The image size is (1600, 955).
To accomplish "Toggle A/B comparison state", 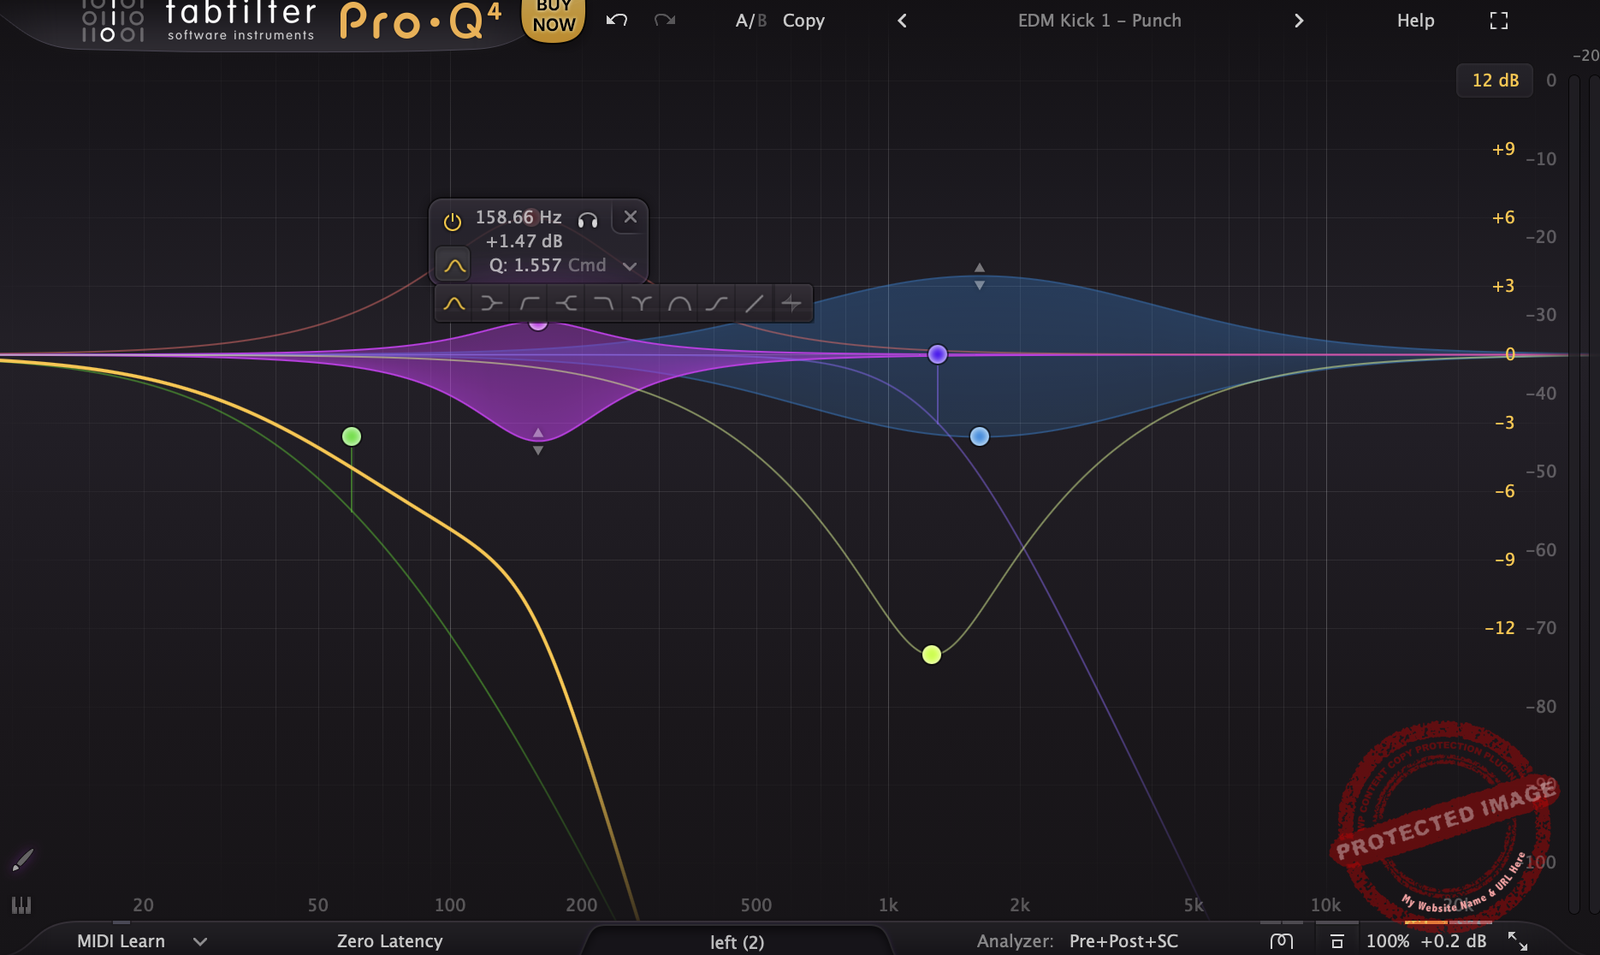I will [x=751, y=20].
